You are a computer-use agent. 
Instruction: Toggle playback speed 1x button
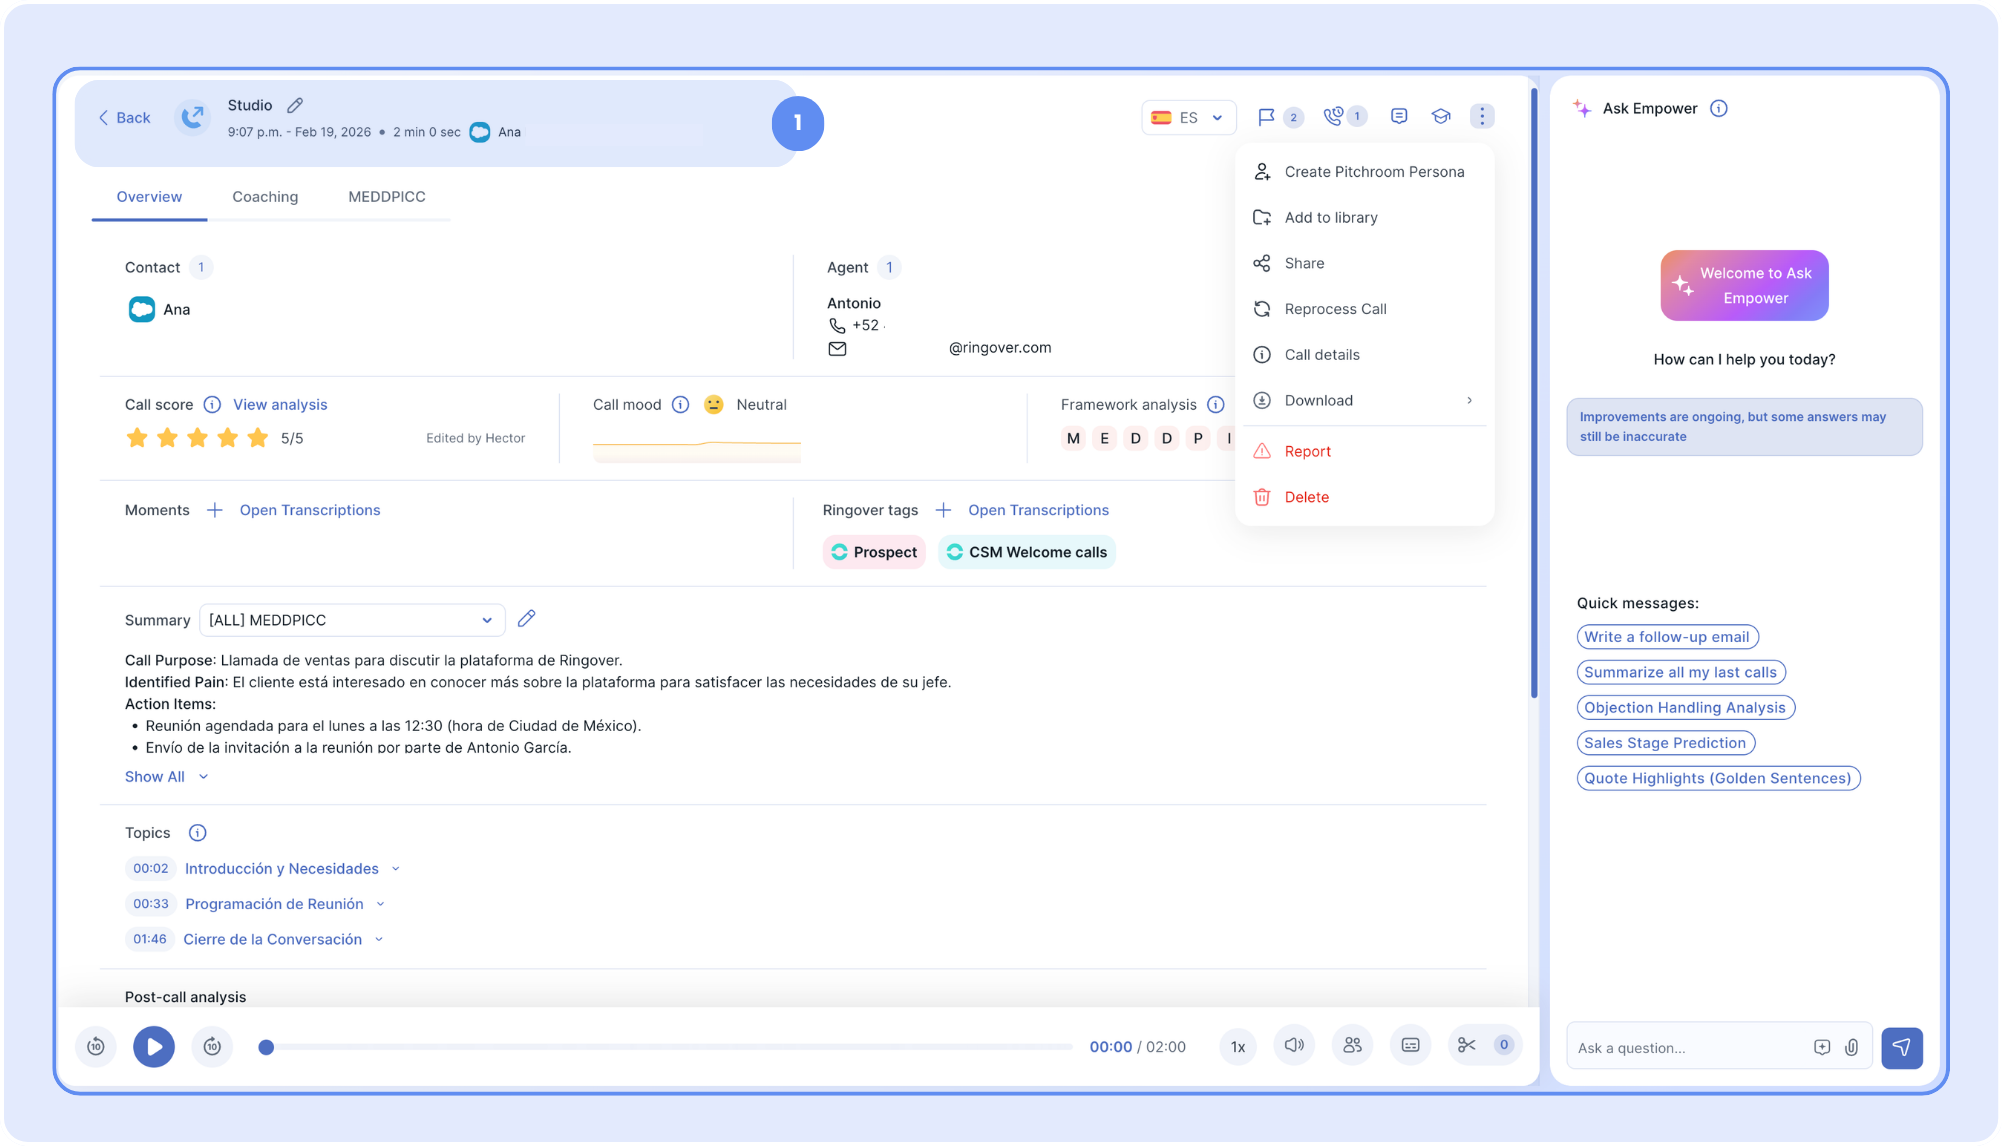tap(1238, 1047)
